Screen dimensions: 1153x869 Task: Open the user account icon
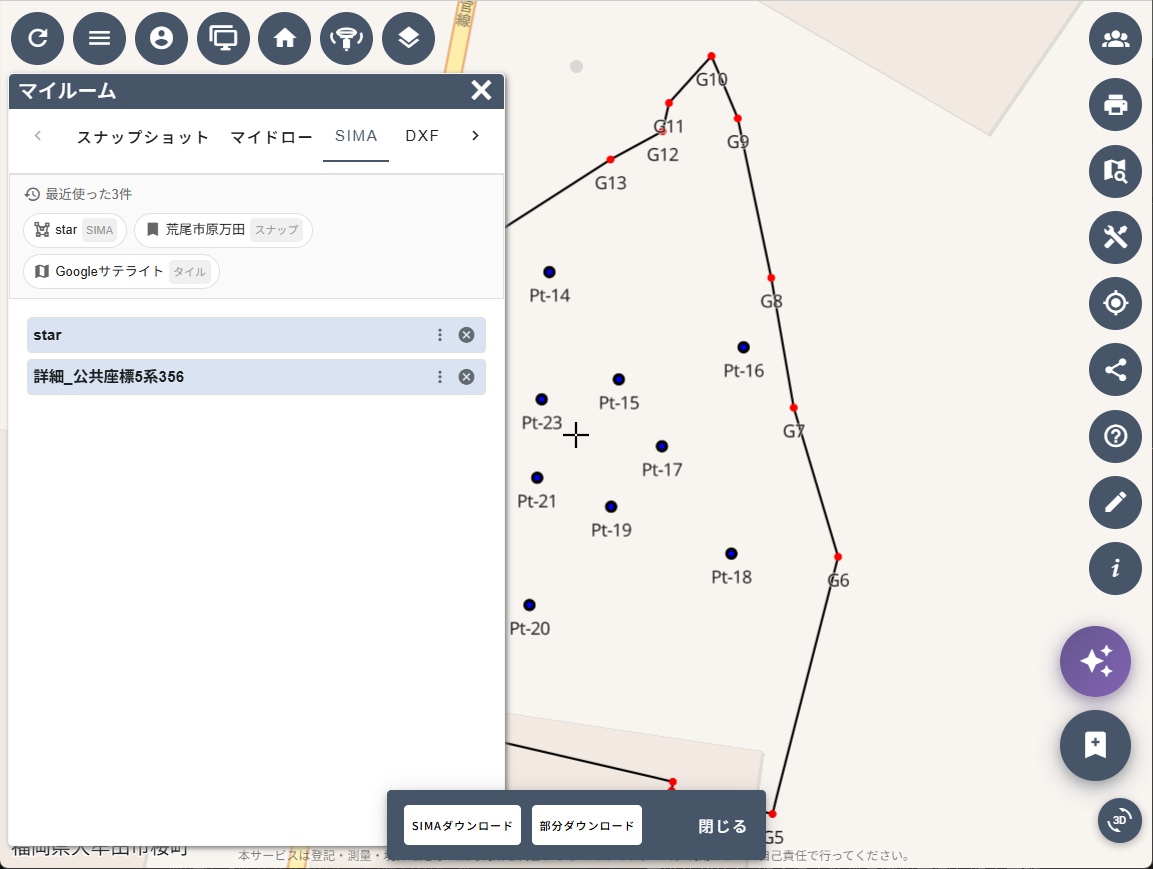[x=161, y=38]
